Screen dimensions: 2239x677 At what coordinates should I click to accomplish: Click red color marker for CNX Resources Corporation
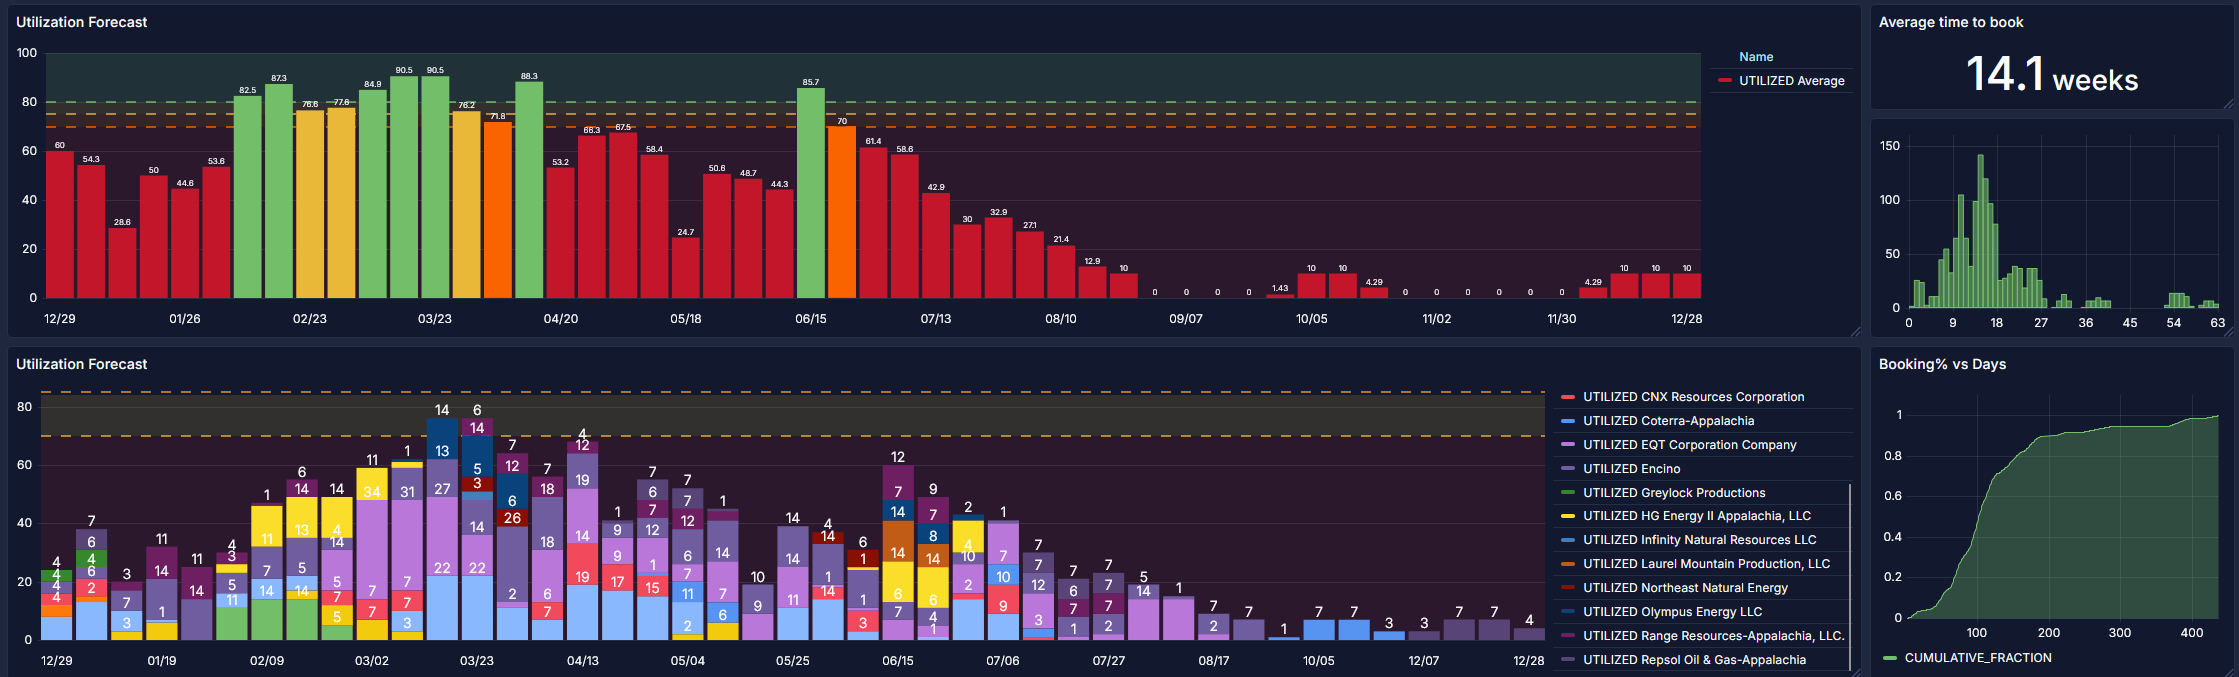pos(1568,397)
